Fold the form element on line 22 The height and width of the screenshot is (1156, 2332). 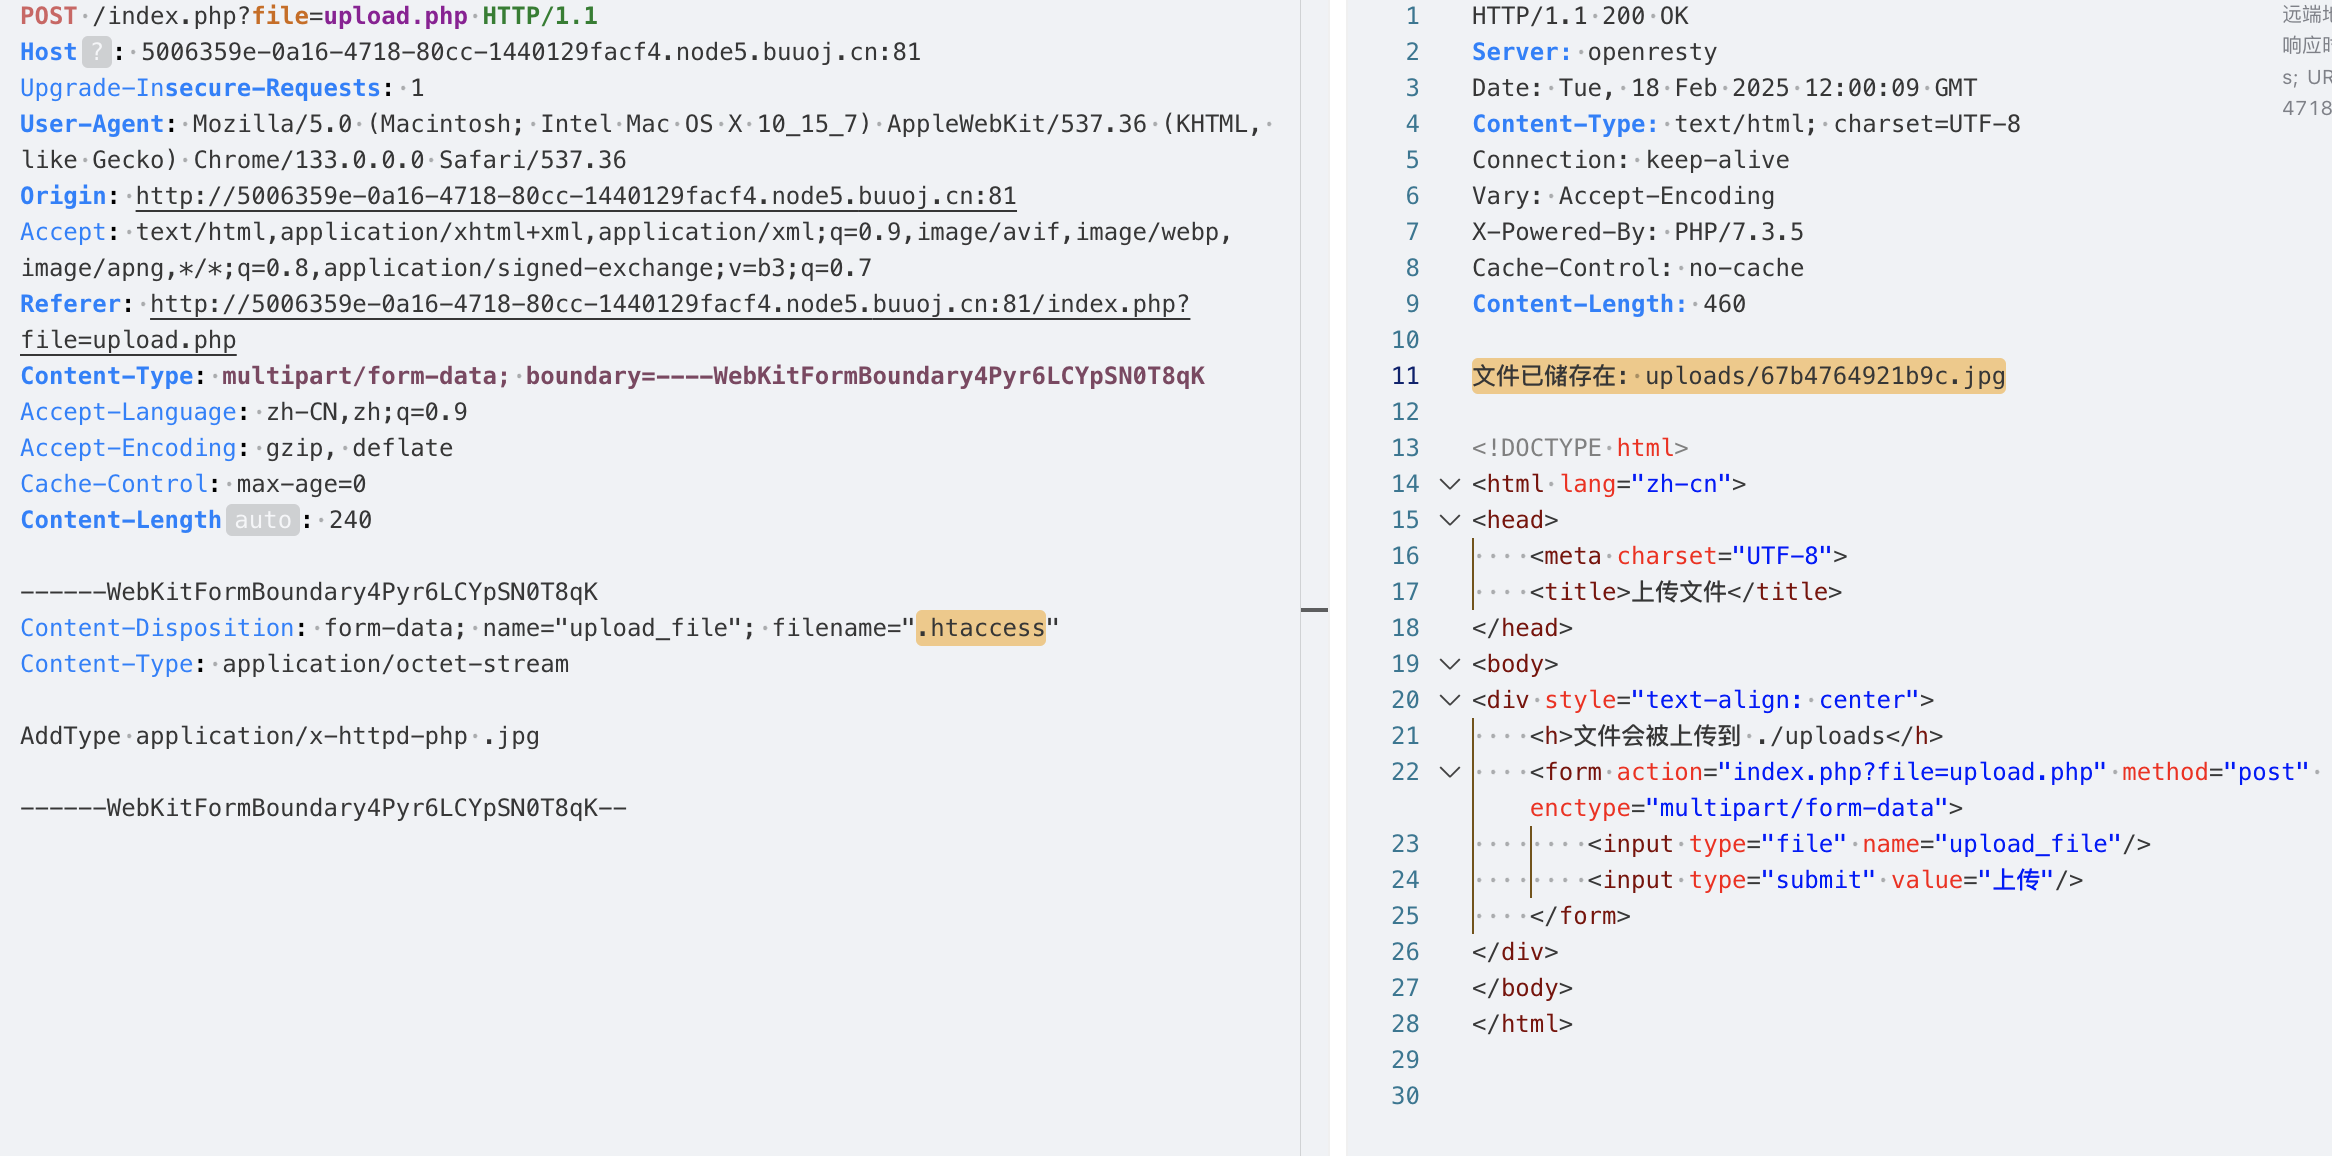1449,772
